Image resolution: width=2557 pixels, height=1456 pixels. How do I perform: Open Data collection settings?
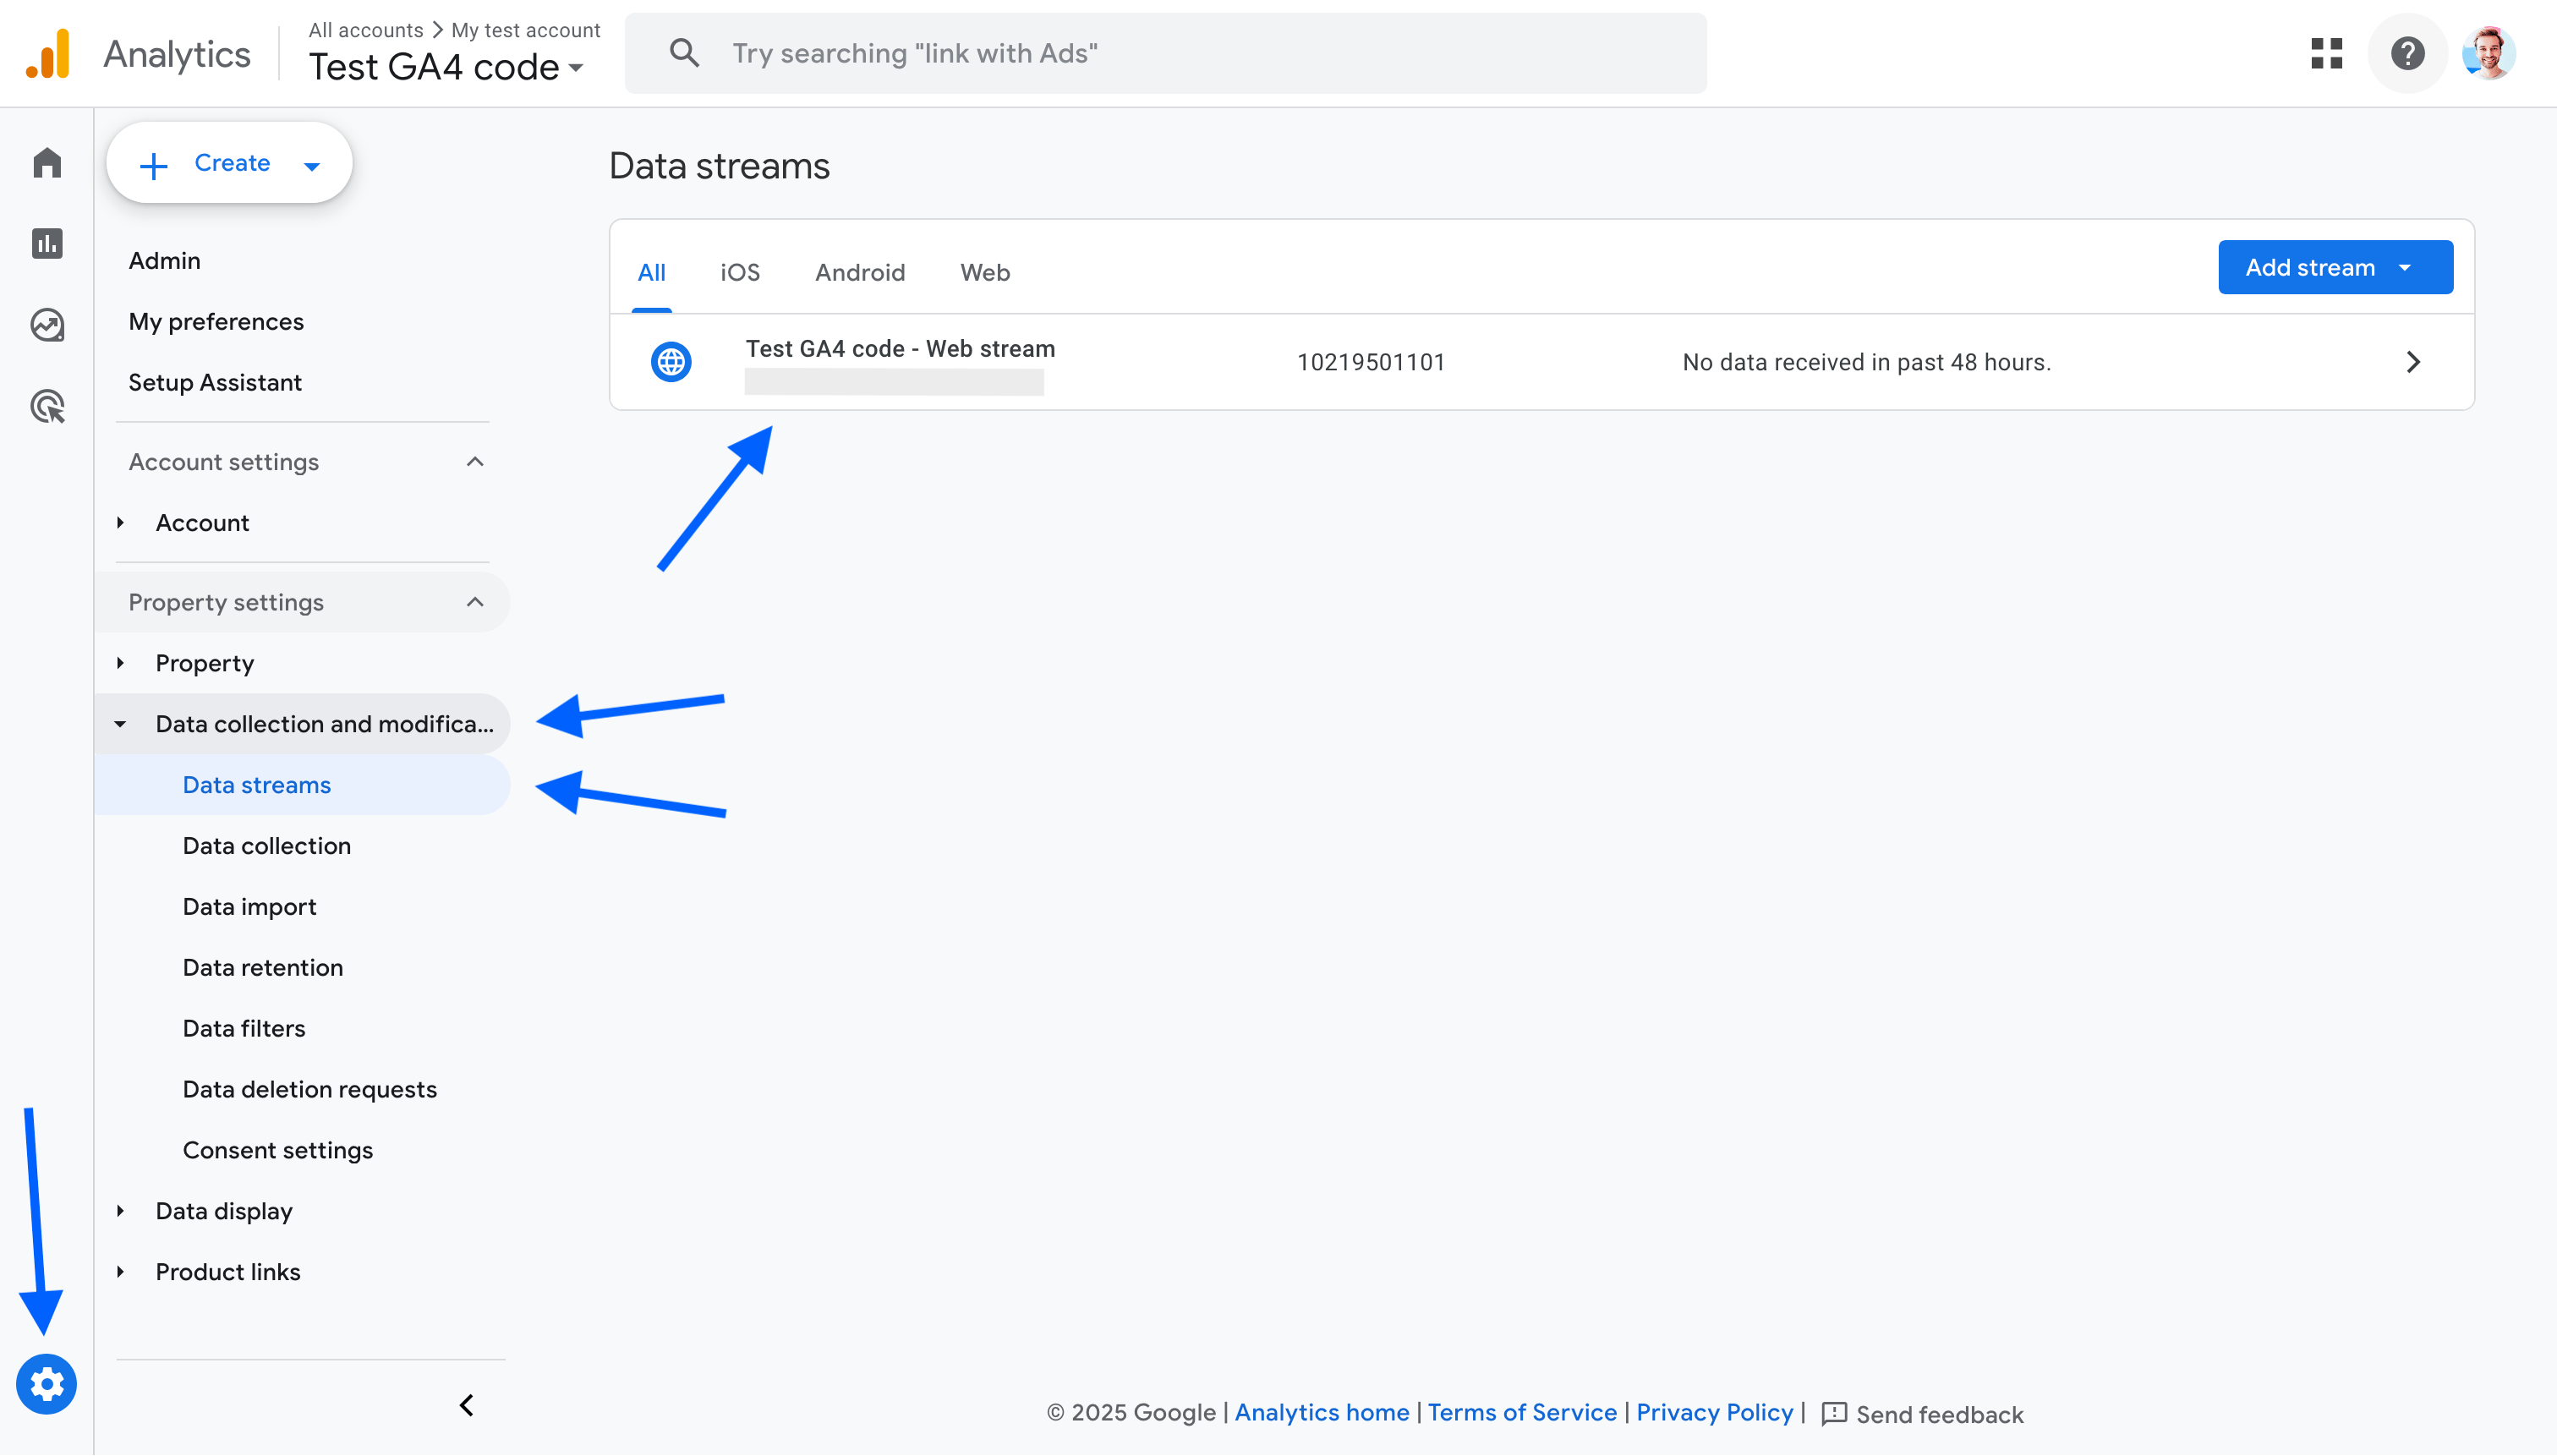[x=267, y=845]
